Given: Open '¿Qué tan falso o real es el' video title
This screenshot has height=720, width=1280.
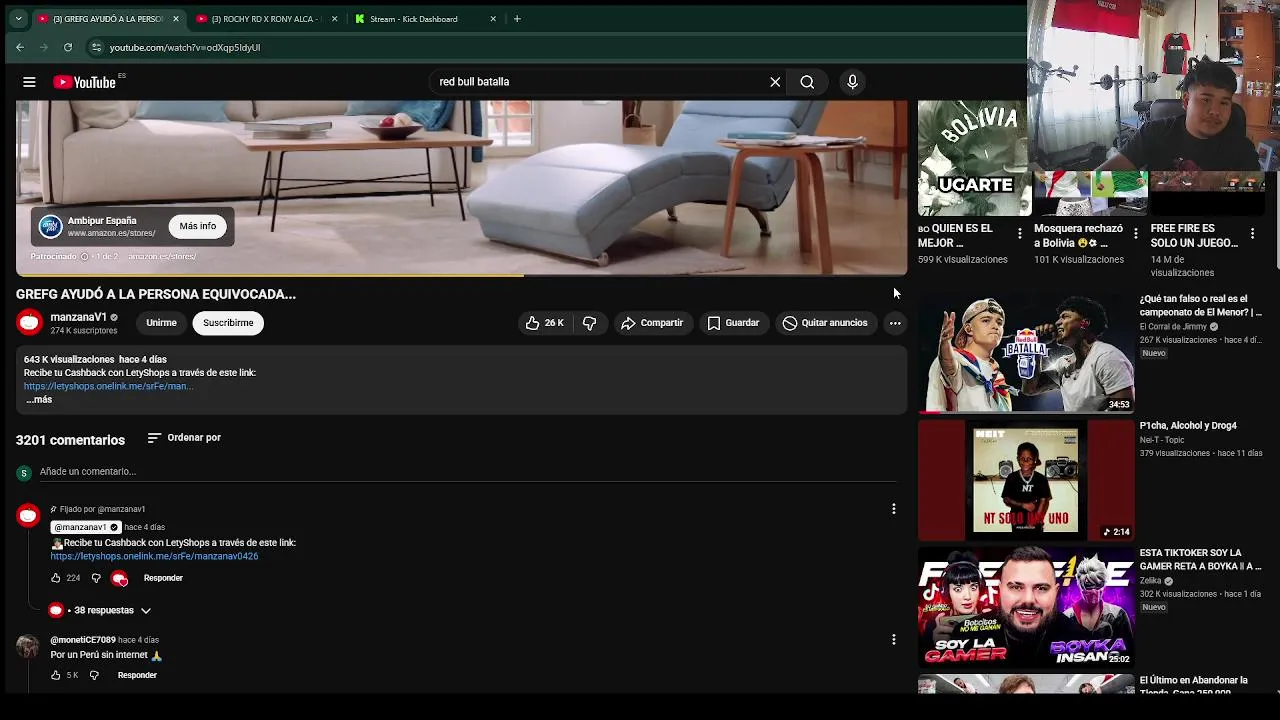Looking at the screenshot, I should click(1200, 305).
